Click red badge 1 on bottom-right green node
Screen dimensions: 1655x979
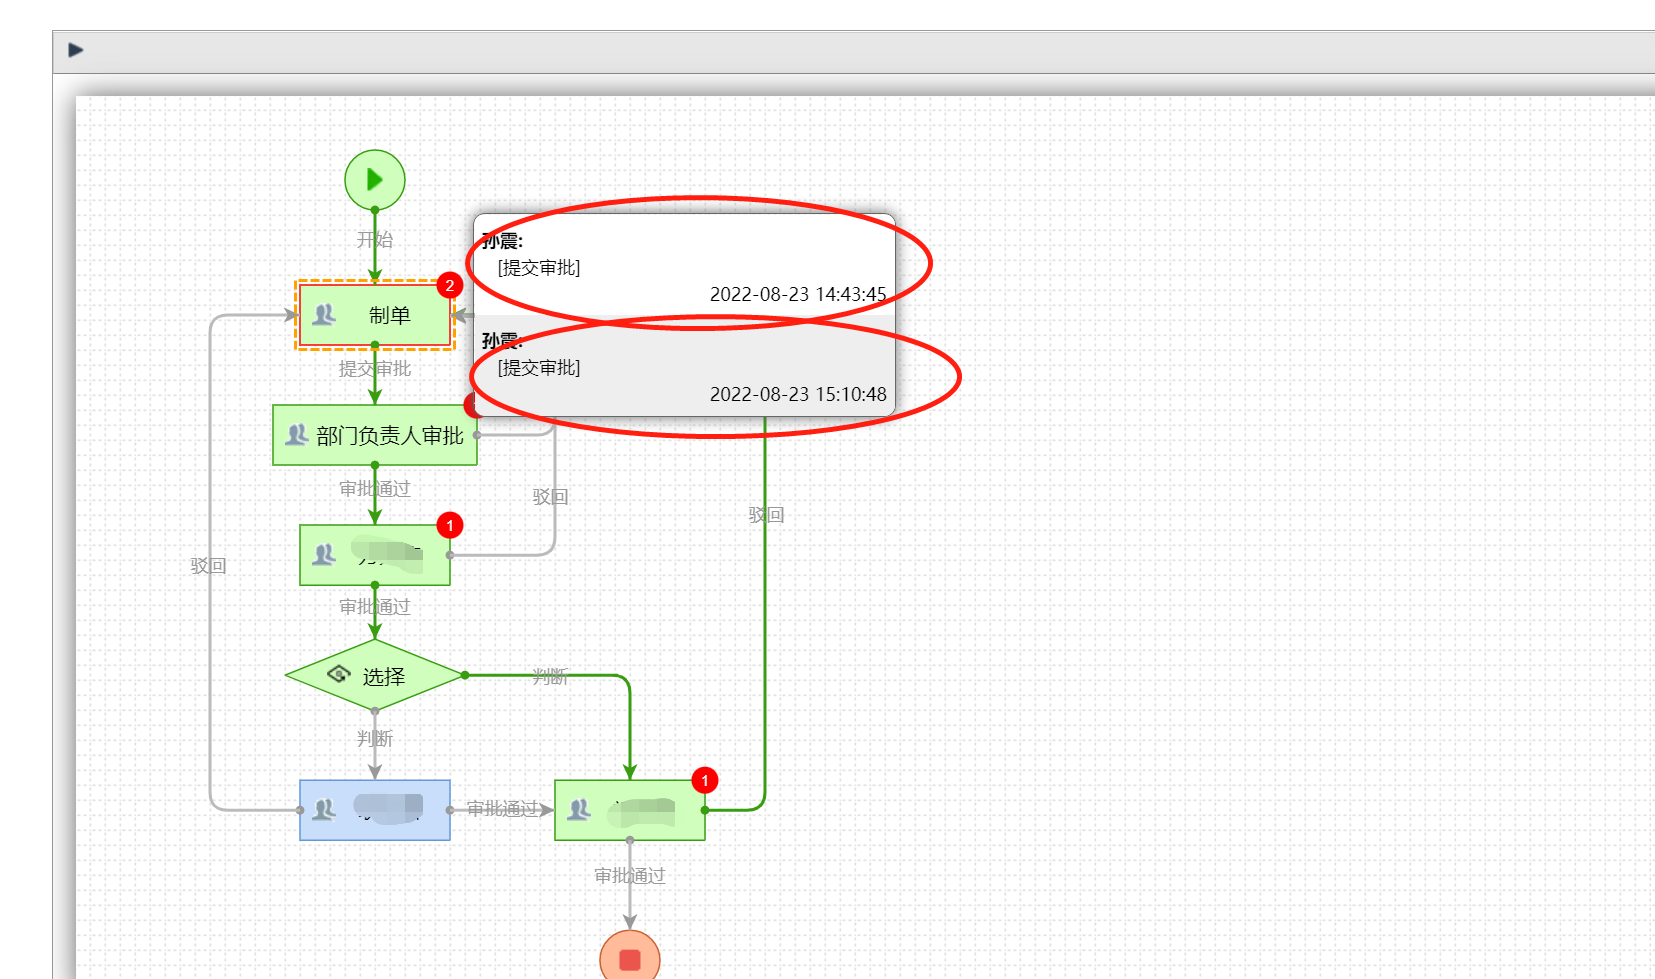tap(705, 780)
